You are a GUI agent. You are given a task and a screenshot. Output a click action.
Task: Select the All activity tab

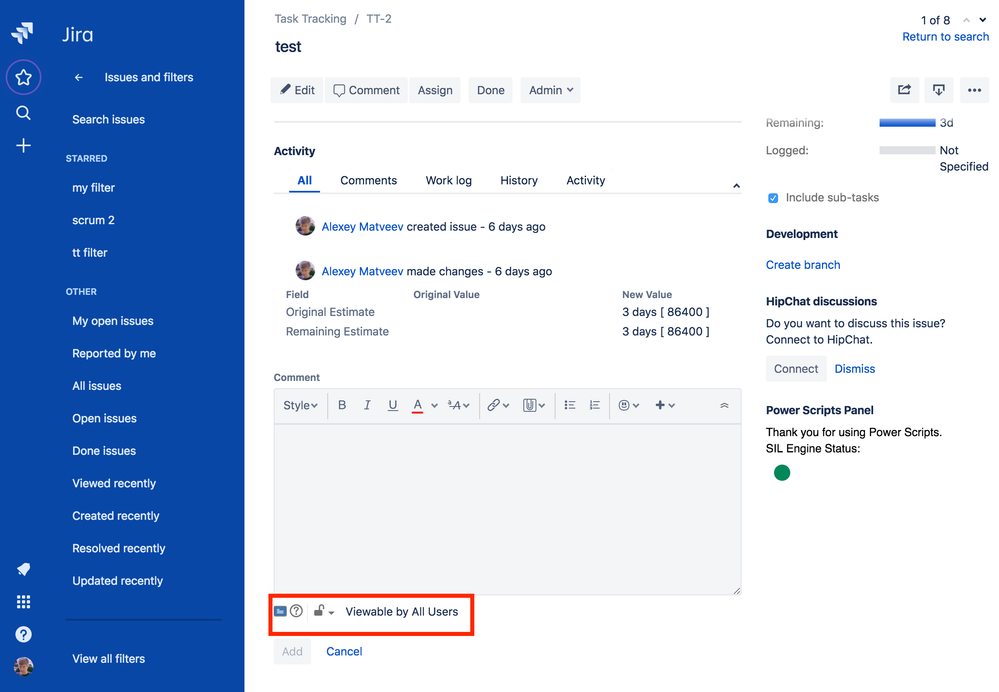pos(305,180)
